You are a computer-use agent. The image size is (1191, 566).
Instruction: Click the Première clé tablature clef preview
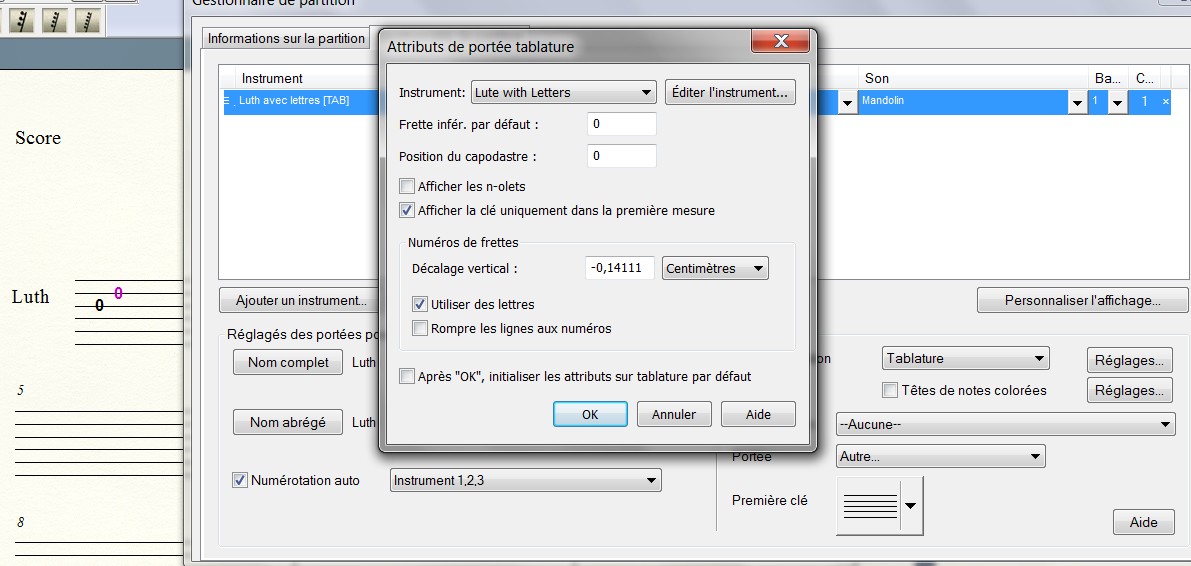click(870, 505)
